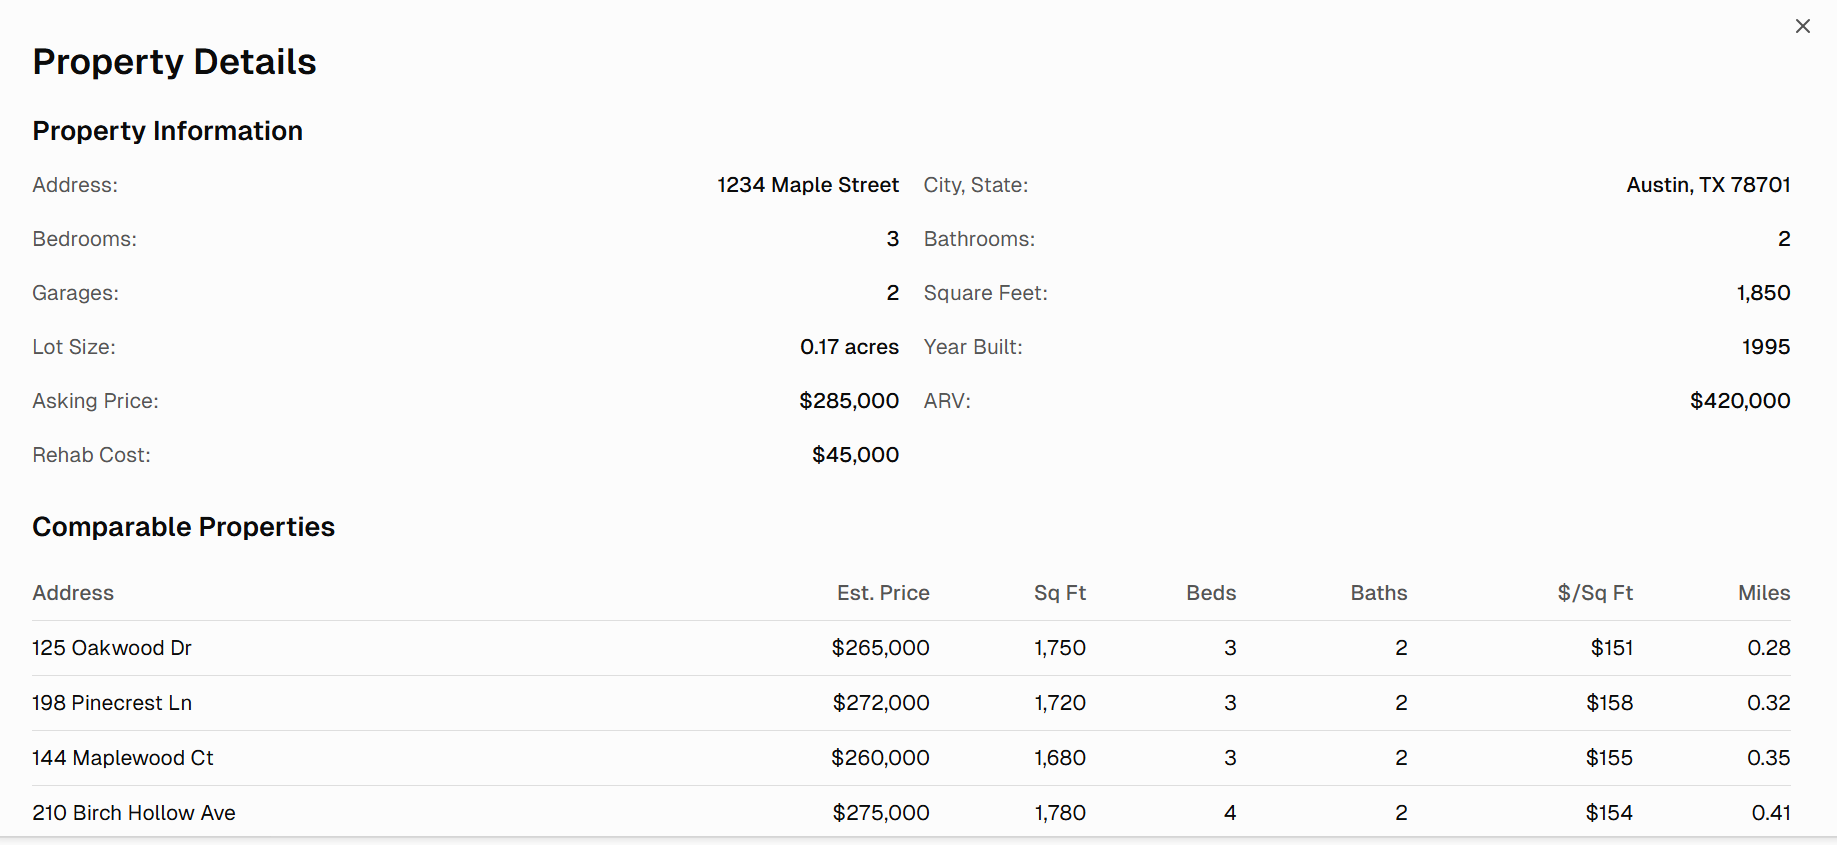1837x845 pixels.
Task: Click the $285,000 asking price value
Action: (x=848, y=401)
